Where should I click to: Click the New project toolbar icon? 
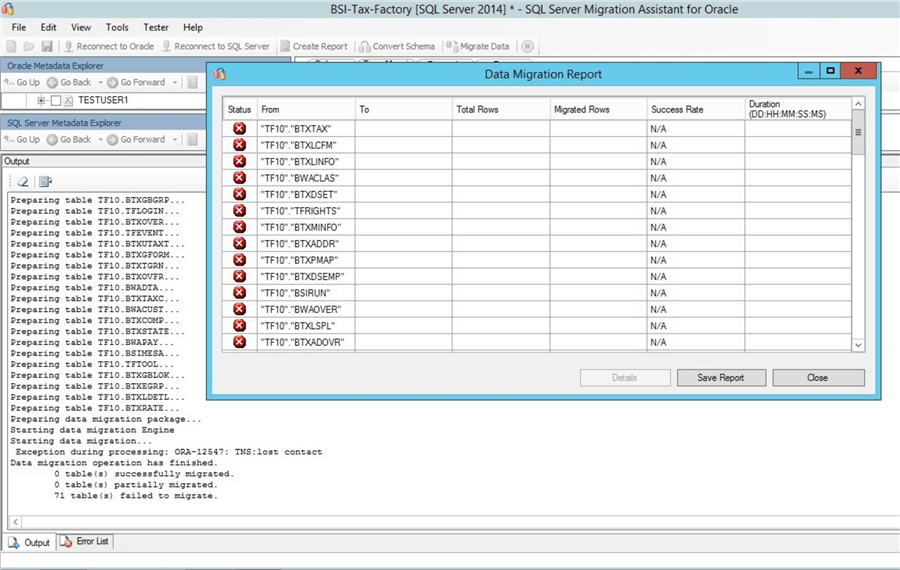coord(12,46)
